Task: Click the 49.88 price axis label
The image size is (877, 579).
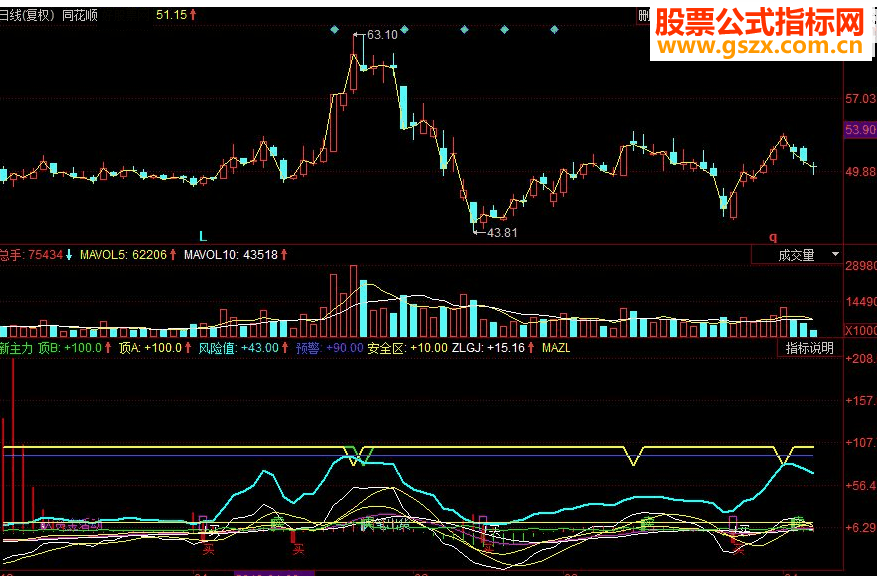Action: point(860,172)
